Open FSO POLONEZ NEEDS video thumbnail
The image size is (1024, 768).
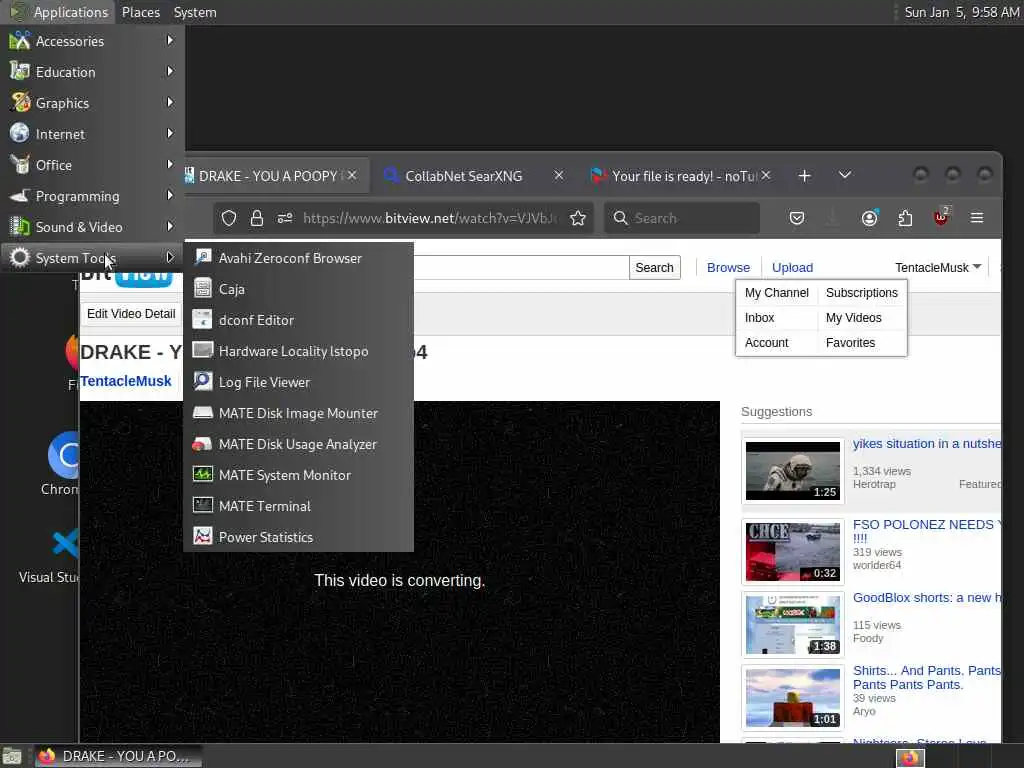(x=793, y=552)
